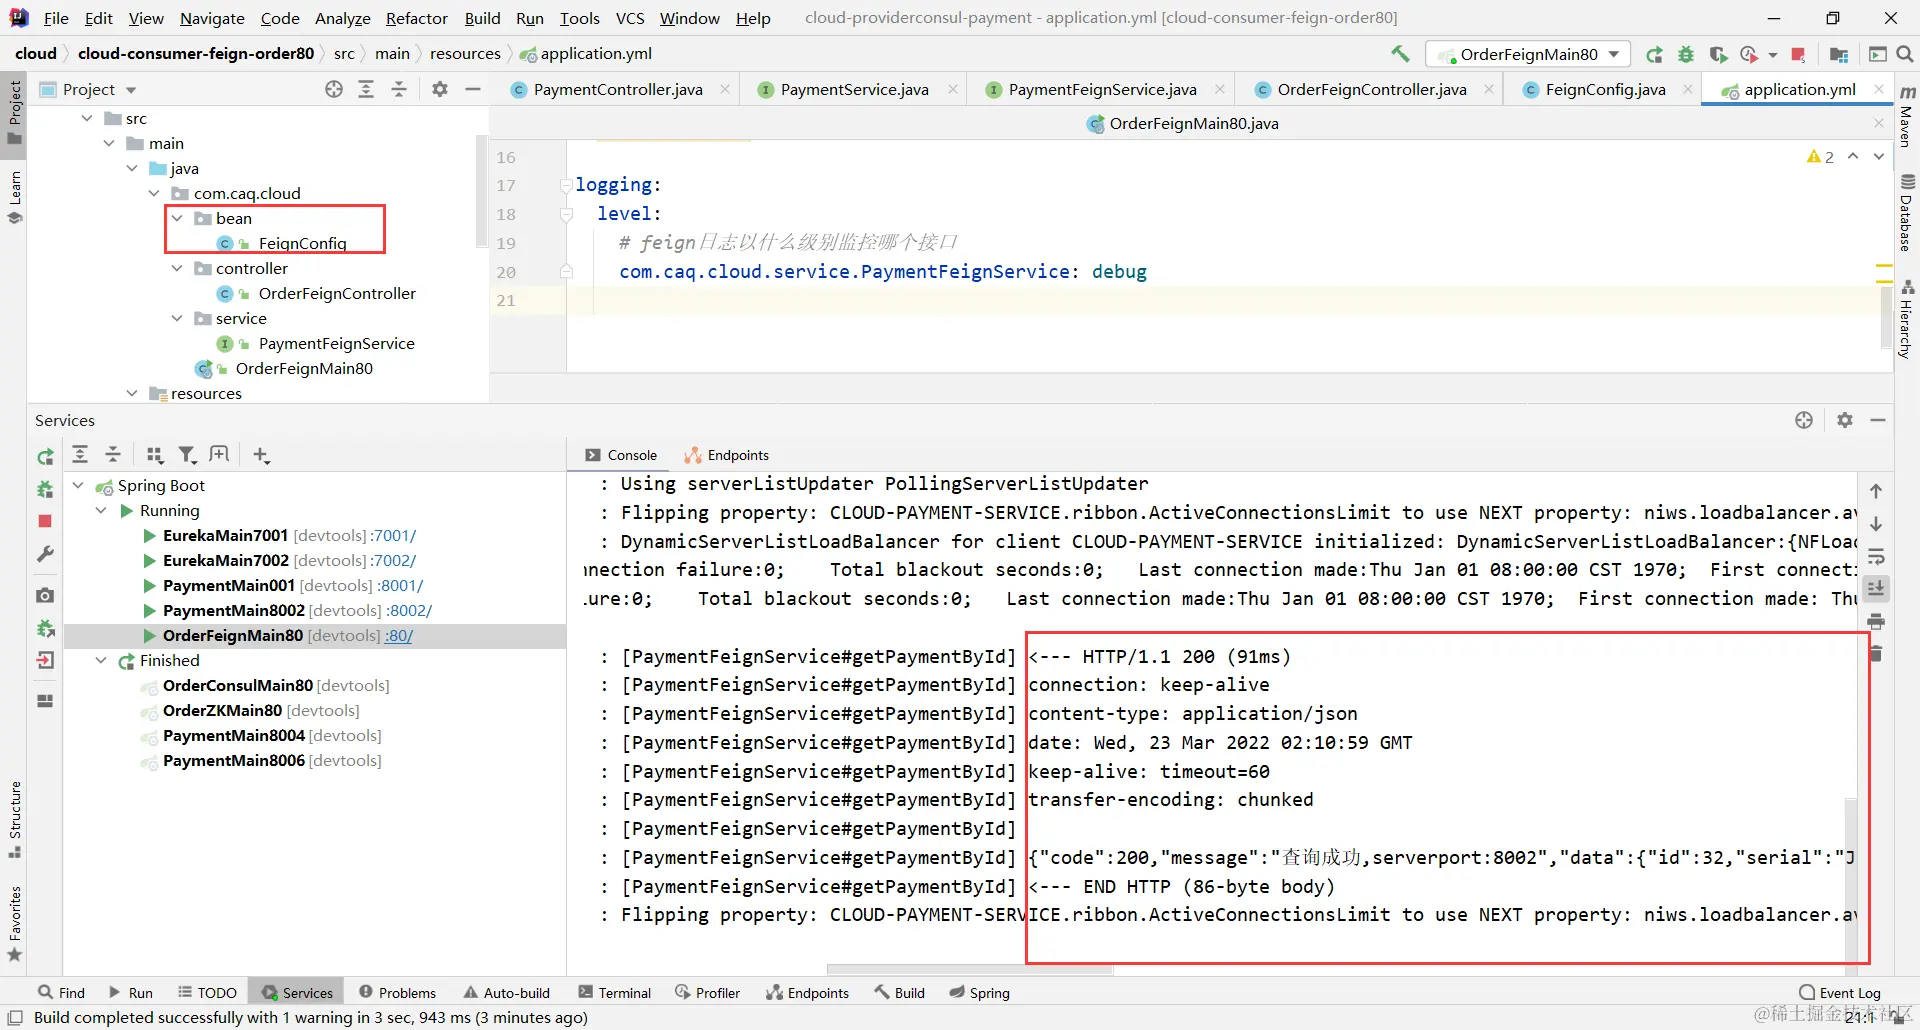This screenshot has height=1030, width=1920.
Task: Take a thread dump with camera icon
Action: pos(45,595)
